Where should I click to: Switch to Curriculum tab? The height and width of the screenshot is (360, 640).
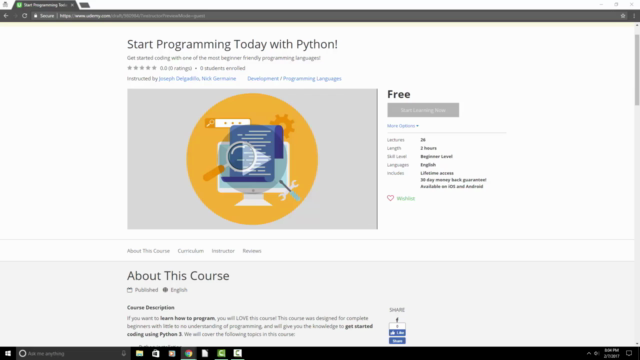pos(191,251)
